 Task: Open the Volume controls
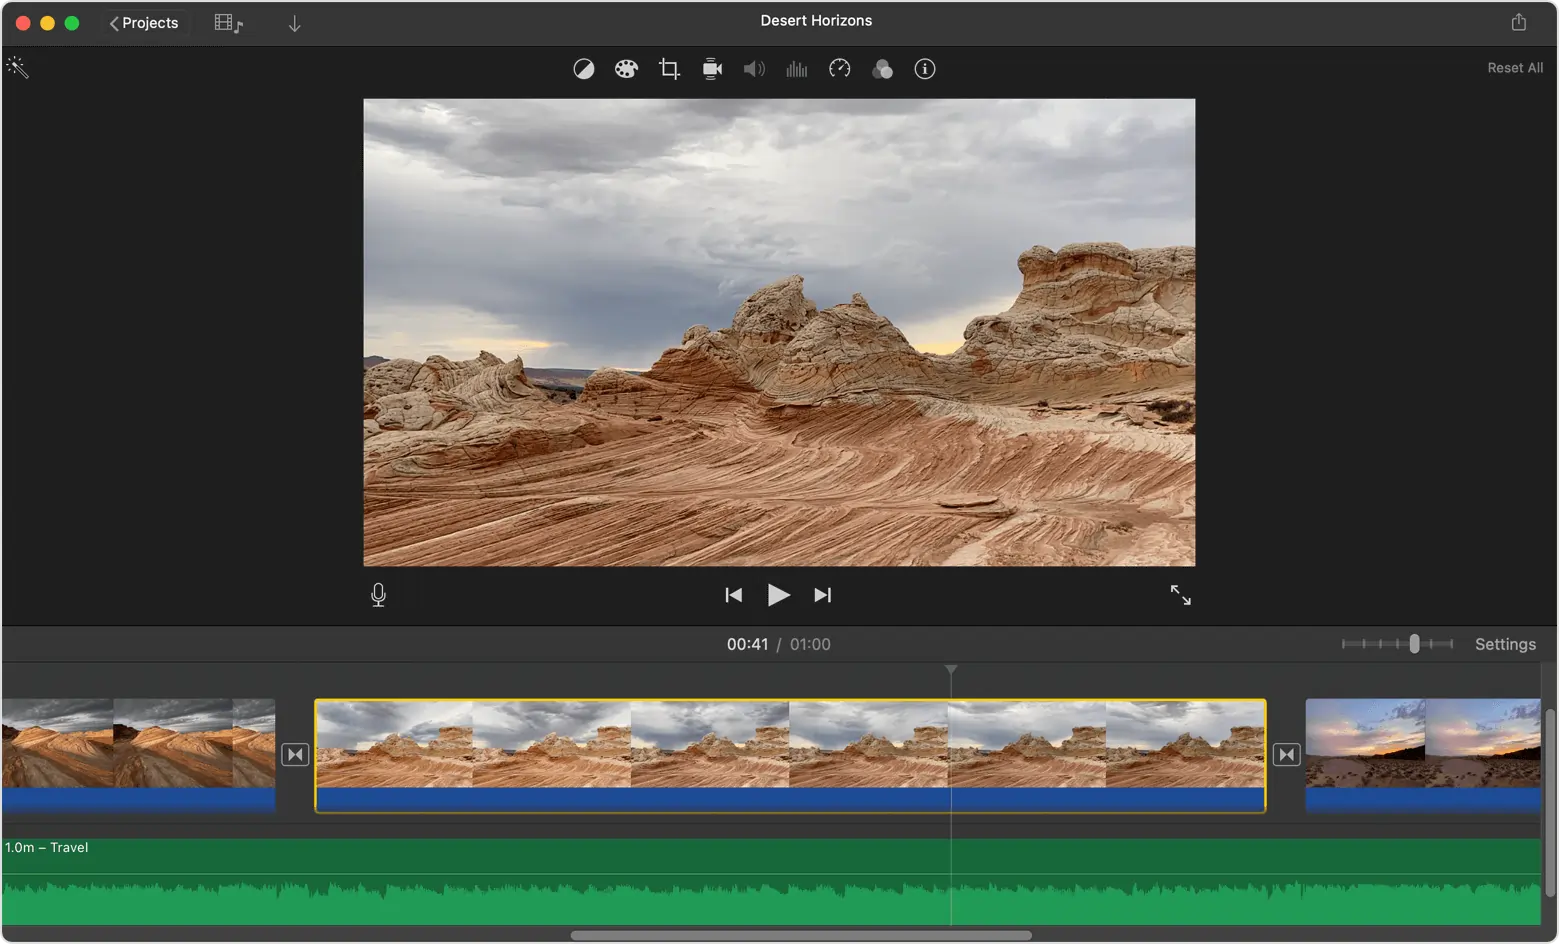(754, 68)
